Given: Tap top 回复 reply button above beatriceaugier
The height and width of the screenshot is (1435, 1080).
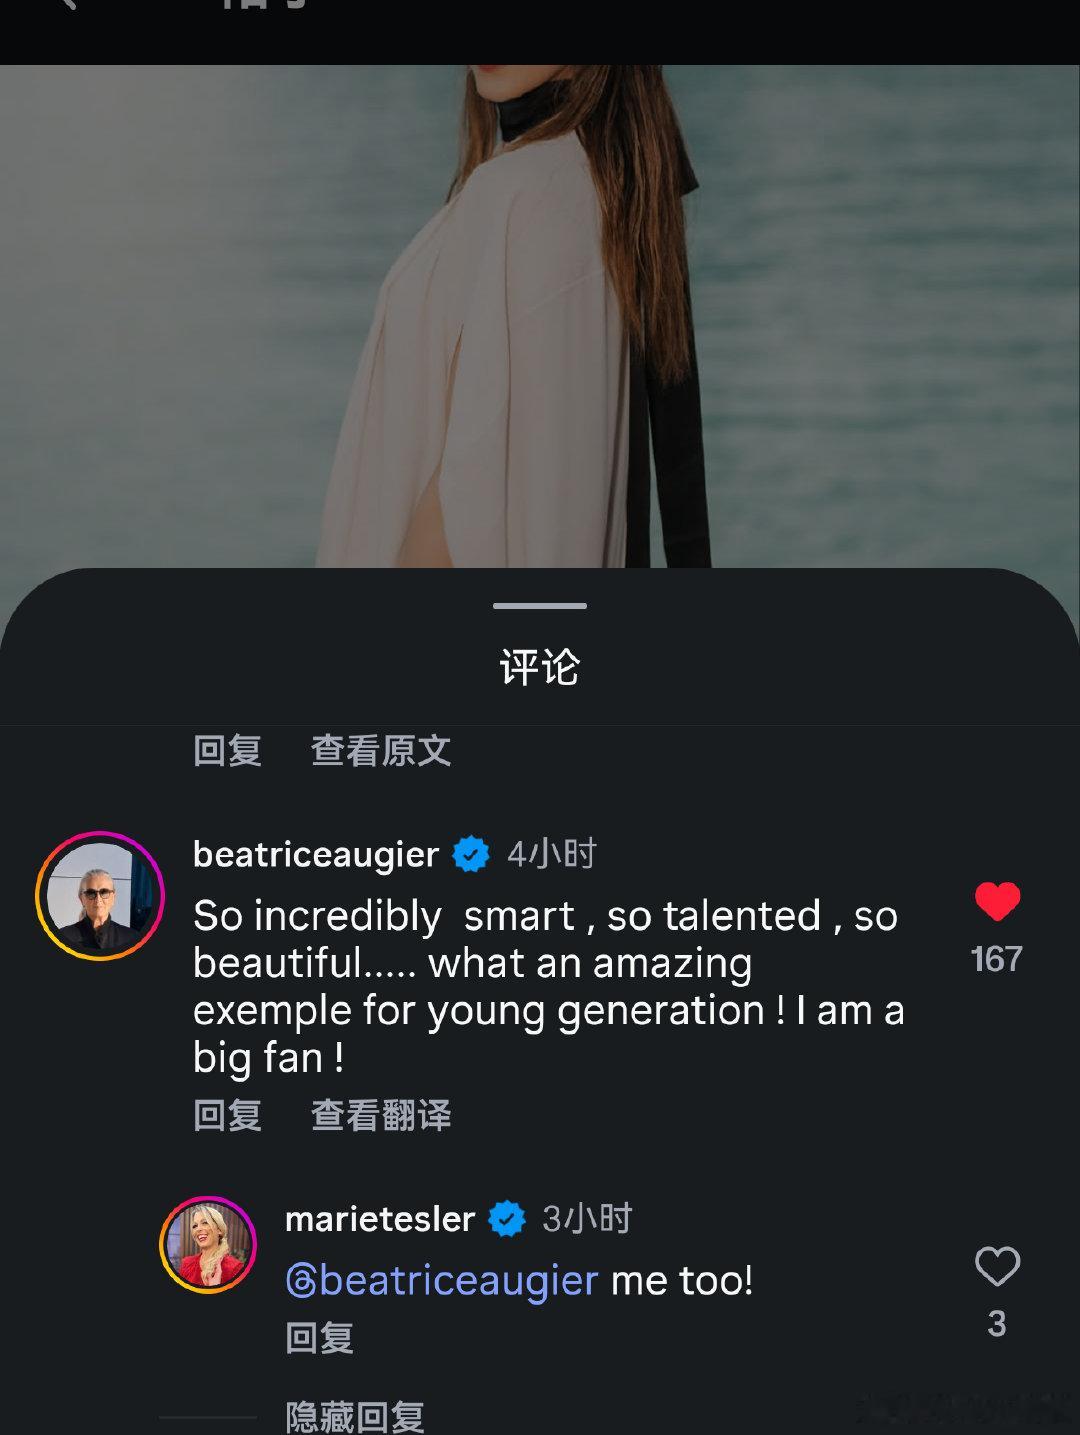Looking at the screenshot, I should click(x=227, y=751).
